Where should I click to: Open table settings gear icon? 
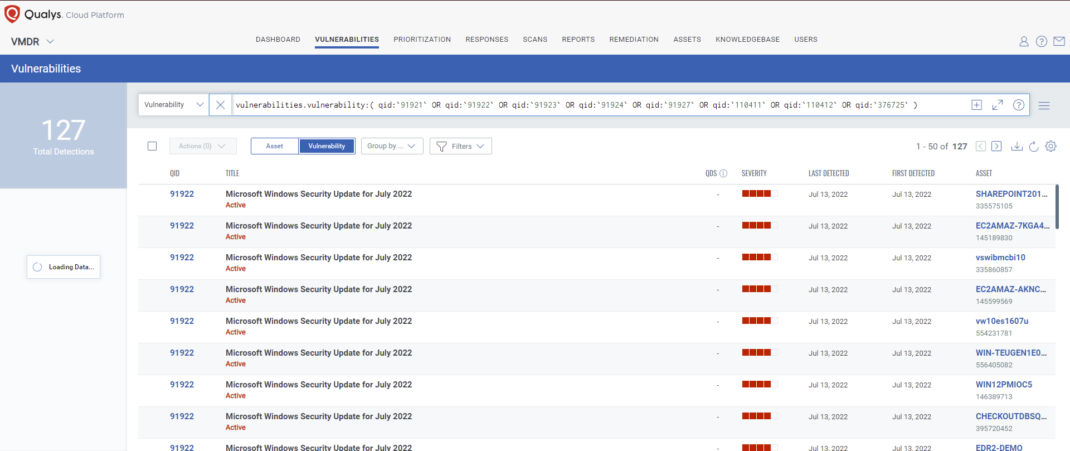point(1051,146)
